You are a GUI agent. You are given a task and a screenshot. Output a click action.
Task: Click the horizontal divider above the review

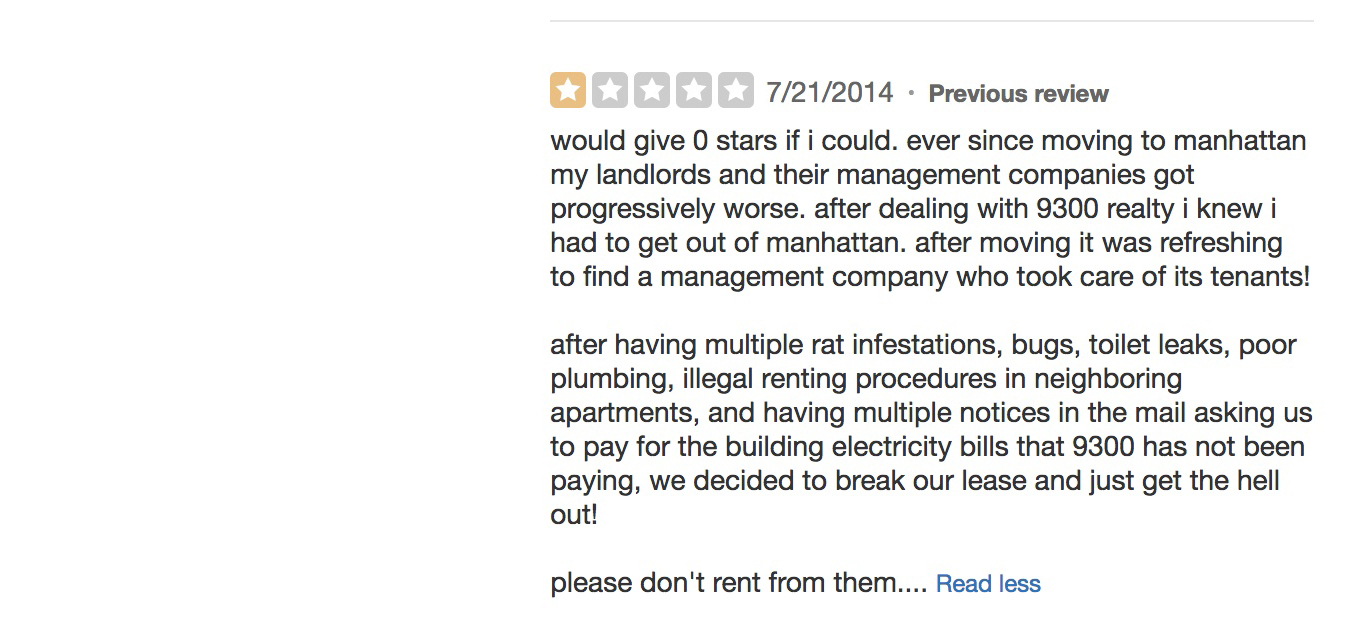[931, 21]
